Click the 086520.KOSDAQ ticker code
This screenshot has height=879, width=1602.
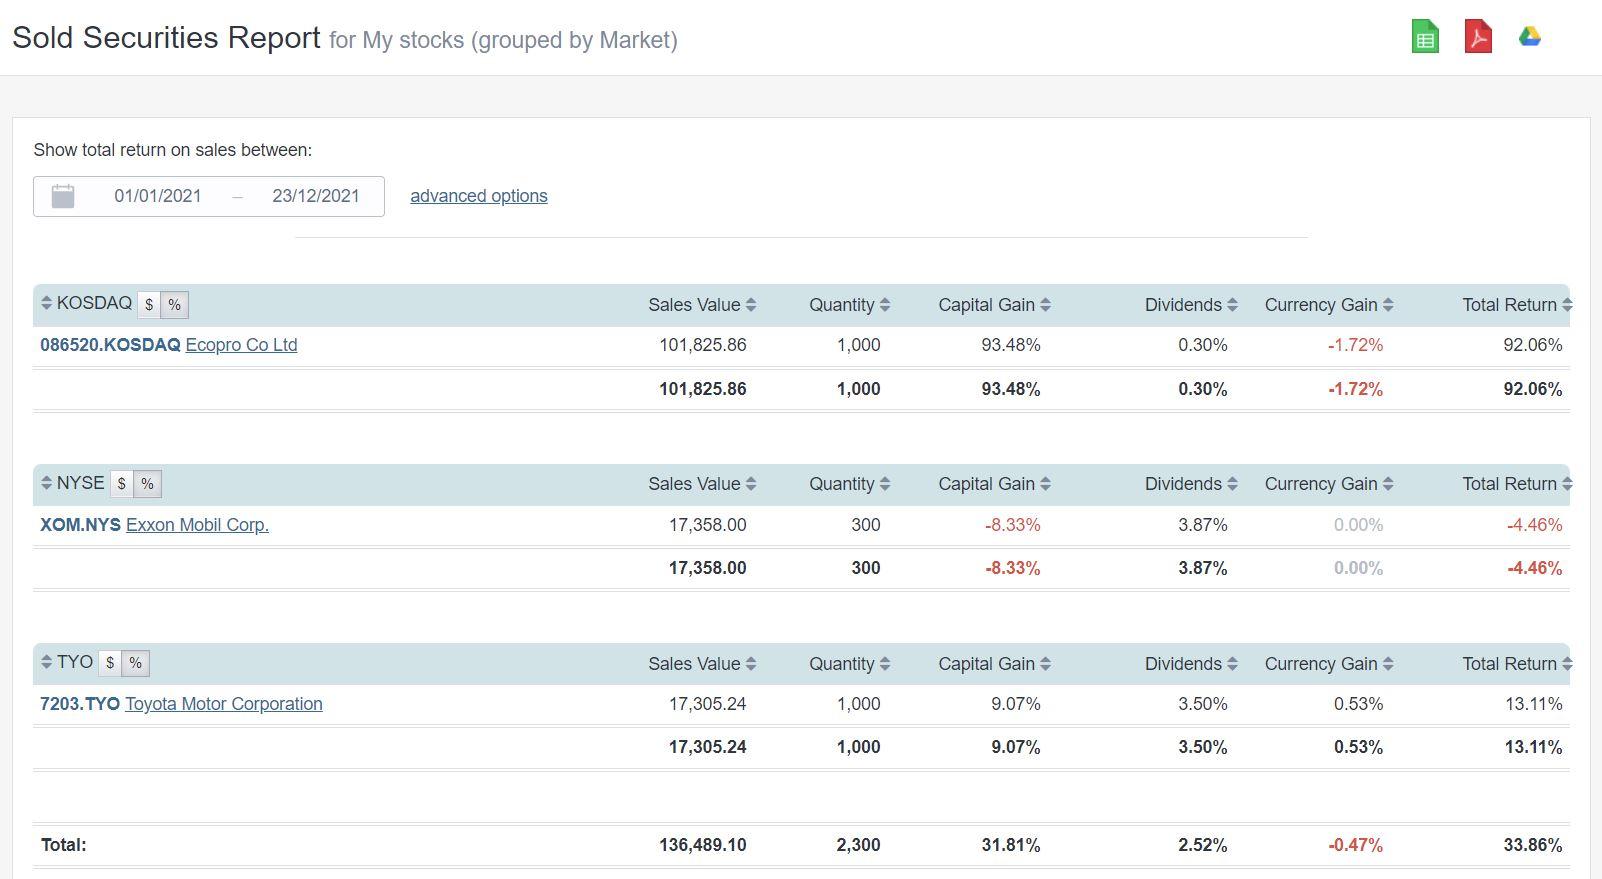click(110, 345)
